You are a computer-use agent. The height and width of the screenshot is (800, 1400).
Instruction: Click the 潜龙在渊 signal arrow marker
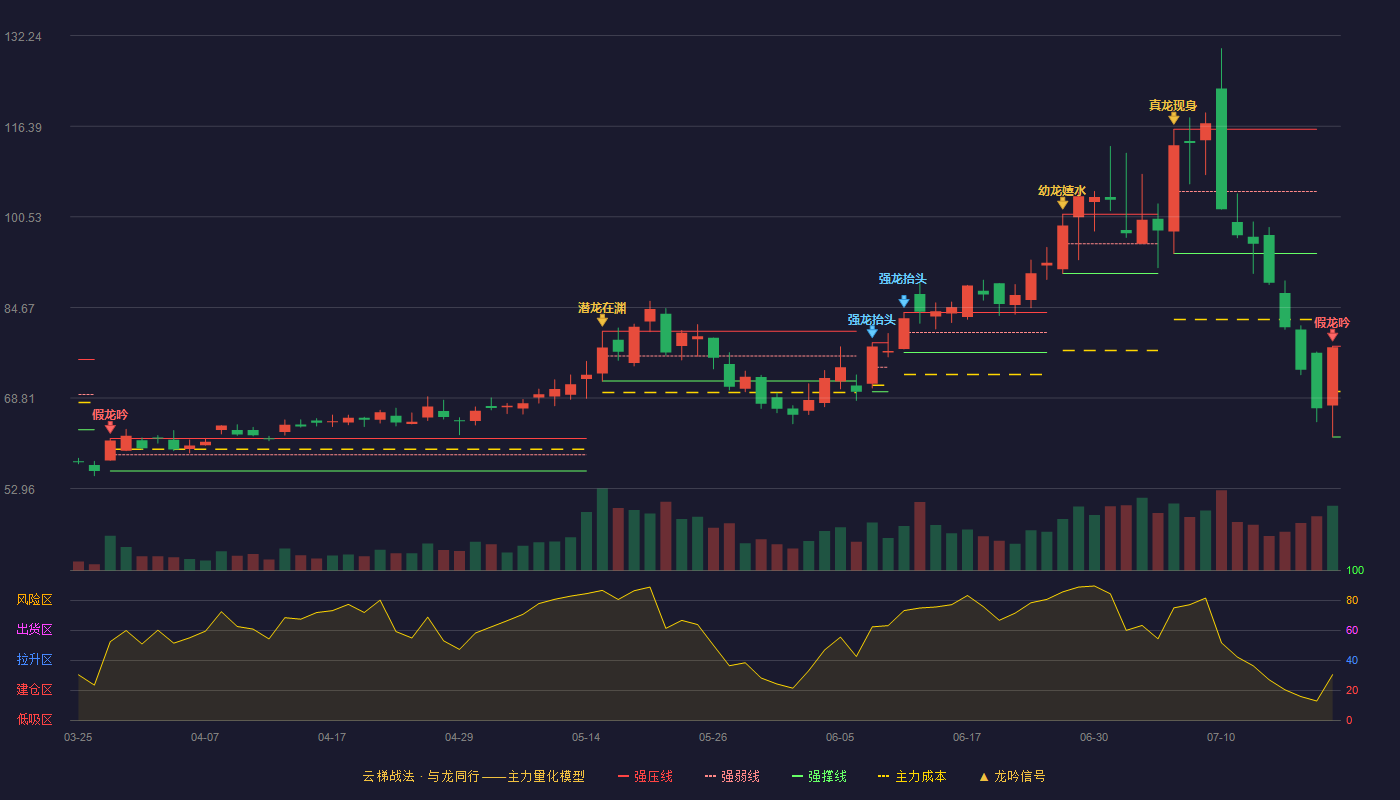[x=602, y=320]
